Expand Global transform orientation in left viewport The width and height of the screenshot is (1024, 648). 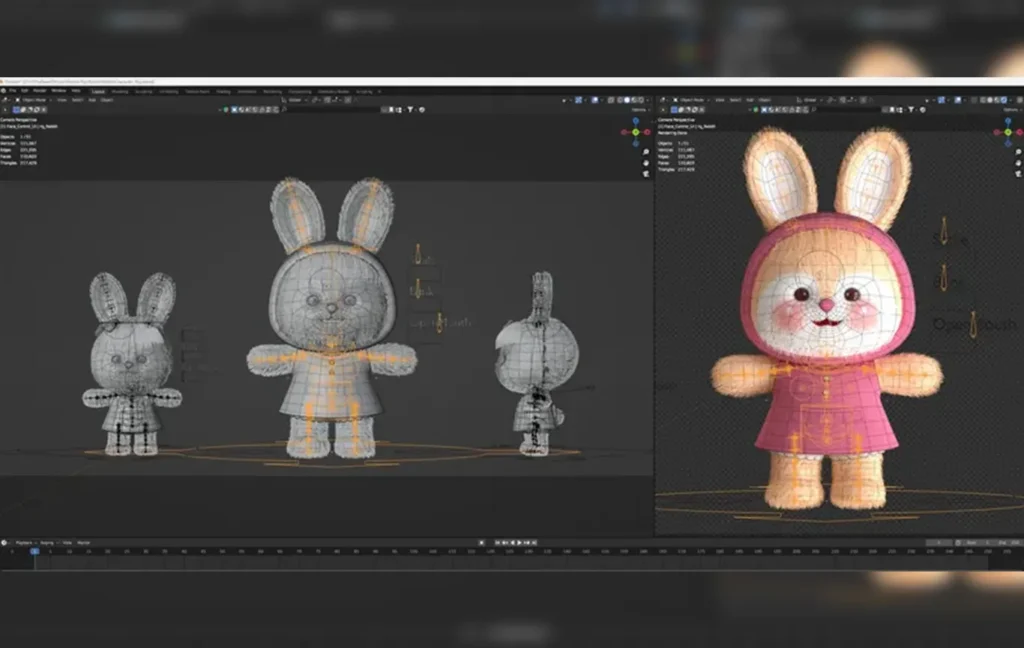pyautogui.click(x=296, y=100)
